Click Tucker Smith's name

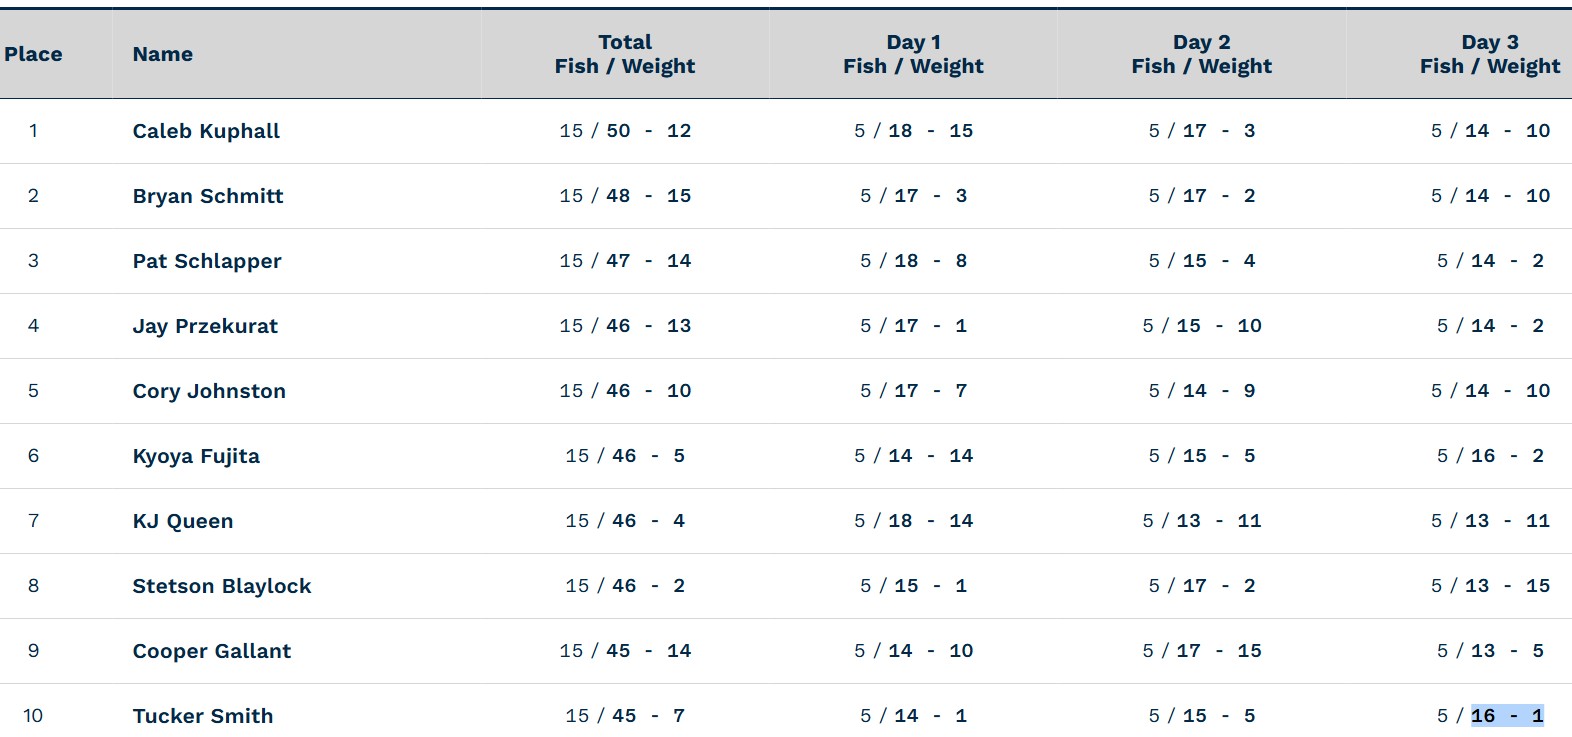click(203, 716)
